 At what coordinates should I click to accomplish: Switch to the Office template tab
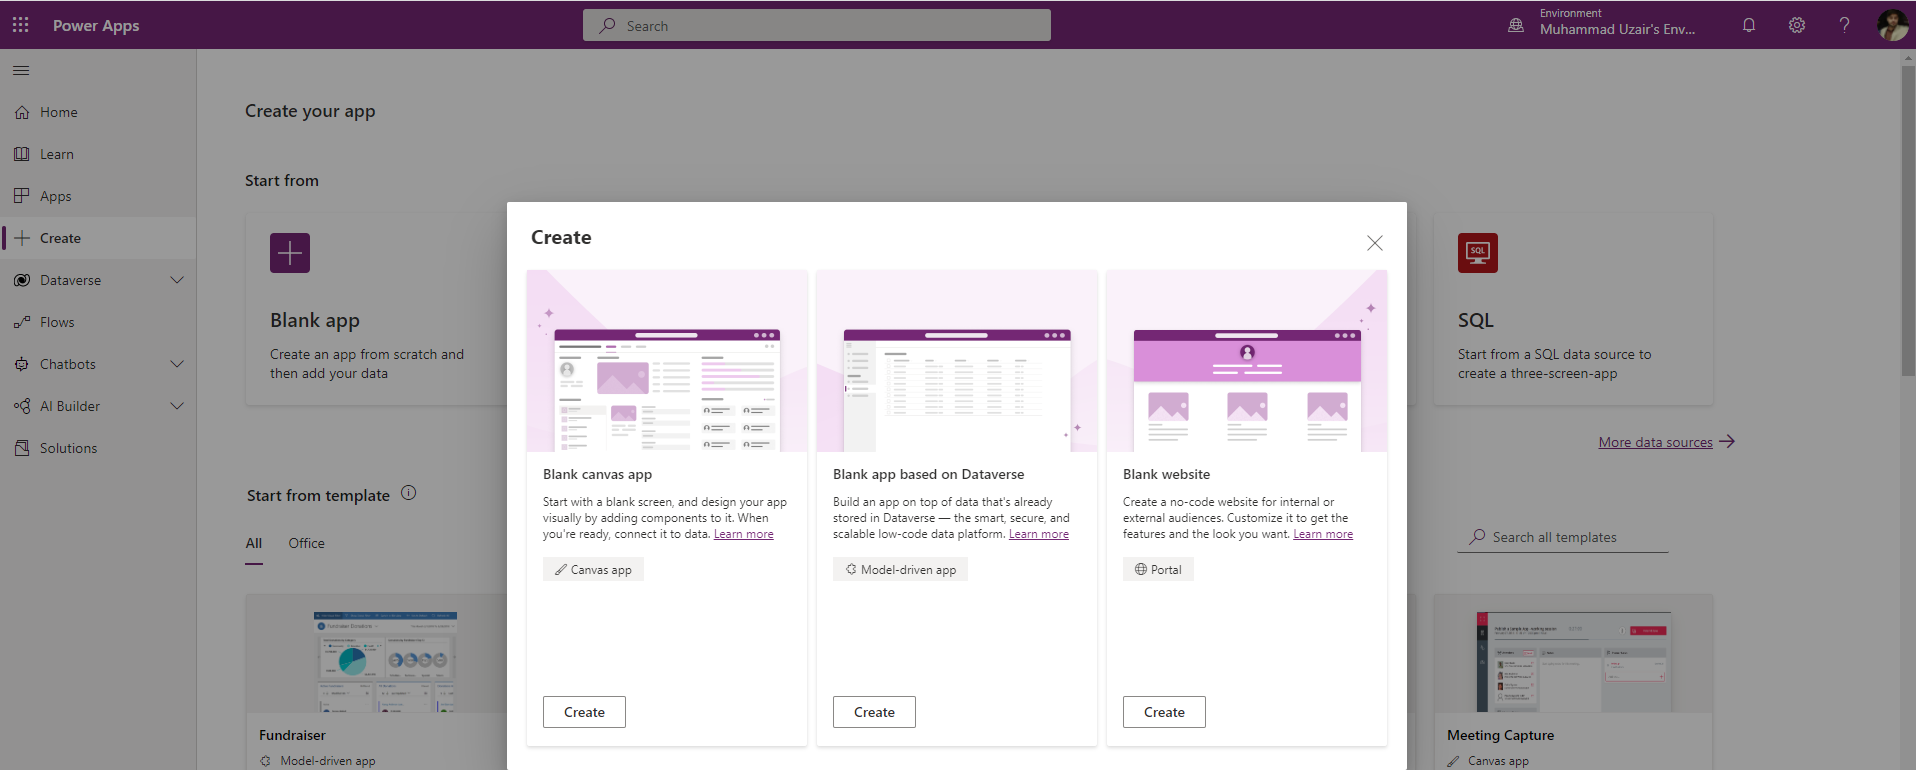tap(306, 543)
